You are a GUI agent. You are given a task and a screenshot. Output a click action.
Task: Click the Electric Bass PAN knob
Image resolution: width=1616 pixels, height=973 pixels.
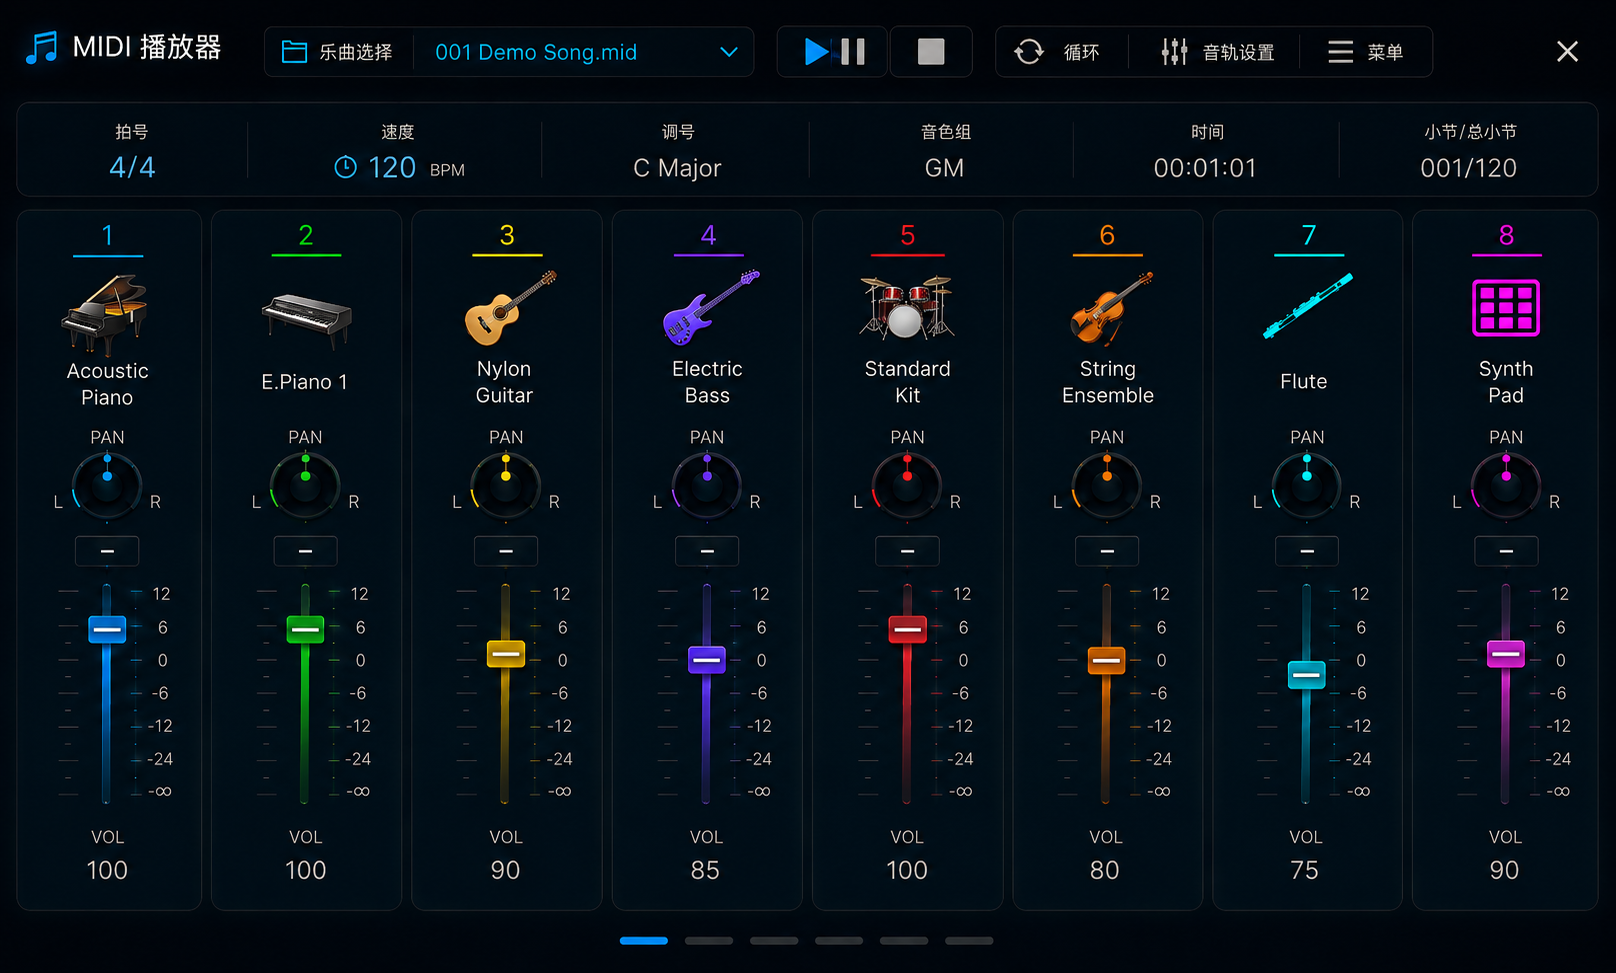pos(707,485)
